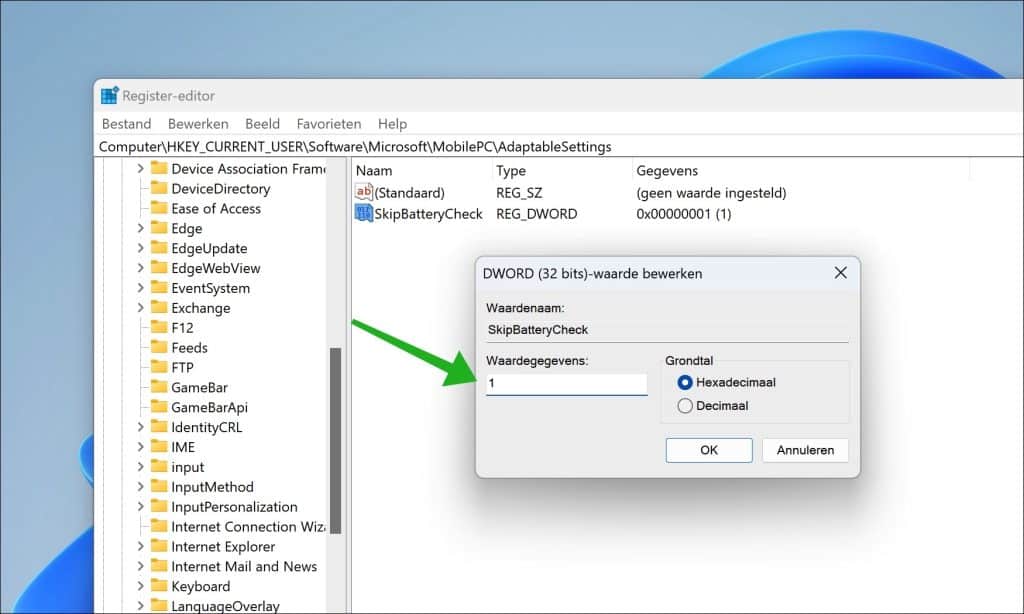Expand the Keyboard key
Screen dimensions: 1024x614
click(140, 586)
